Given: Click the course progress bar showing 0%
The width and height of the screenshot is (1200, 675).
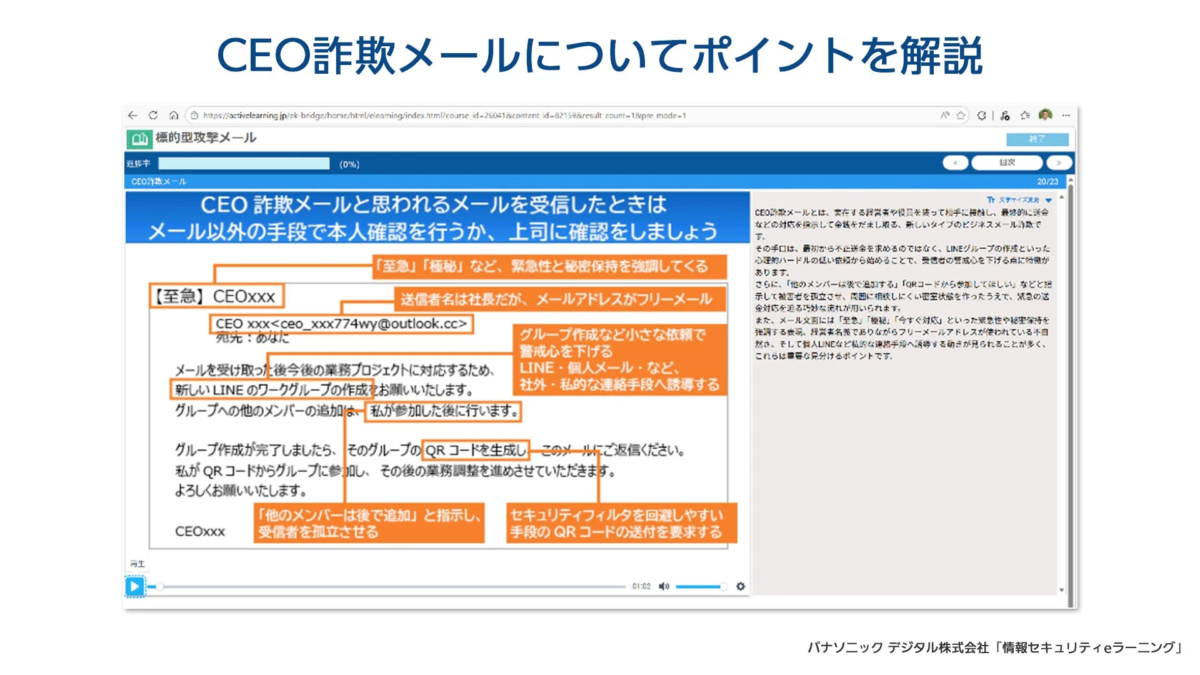Looking at the screenshot, I should tap(245, 163).
